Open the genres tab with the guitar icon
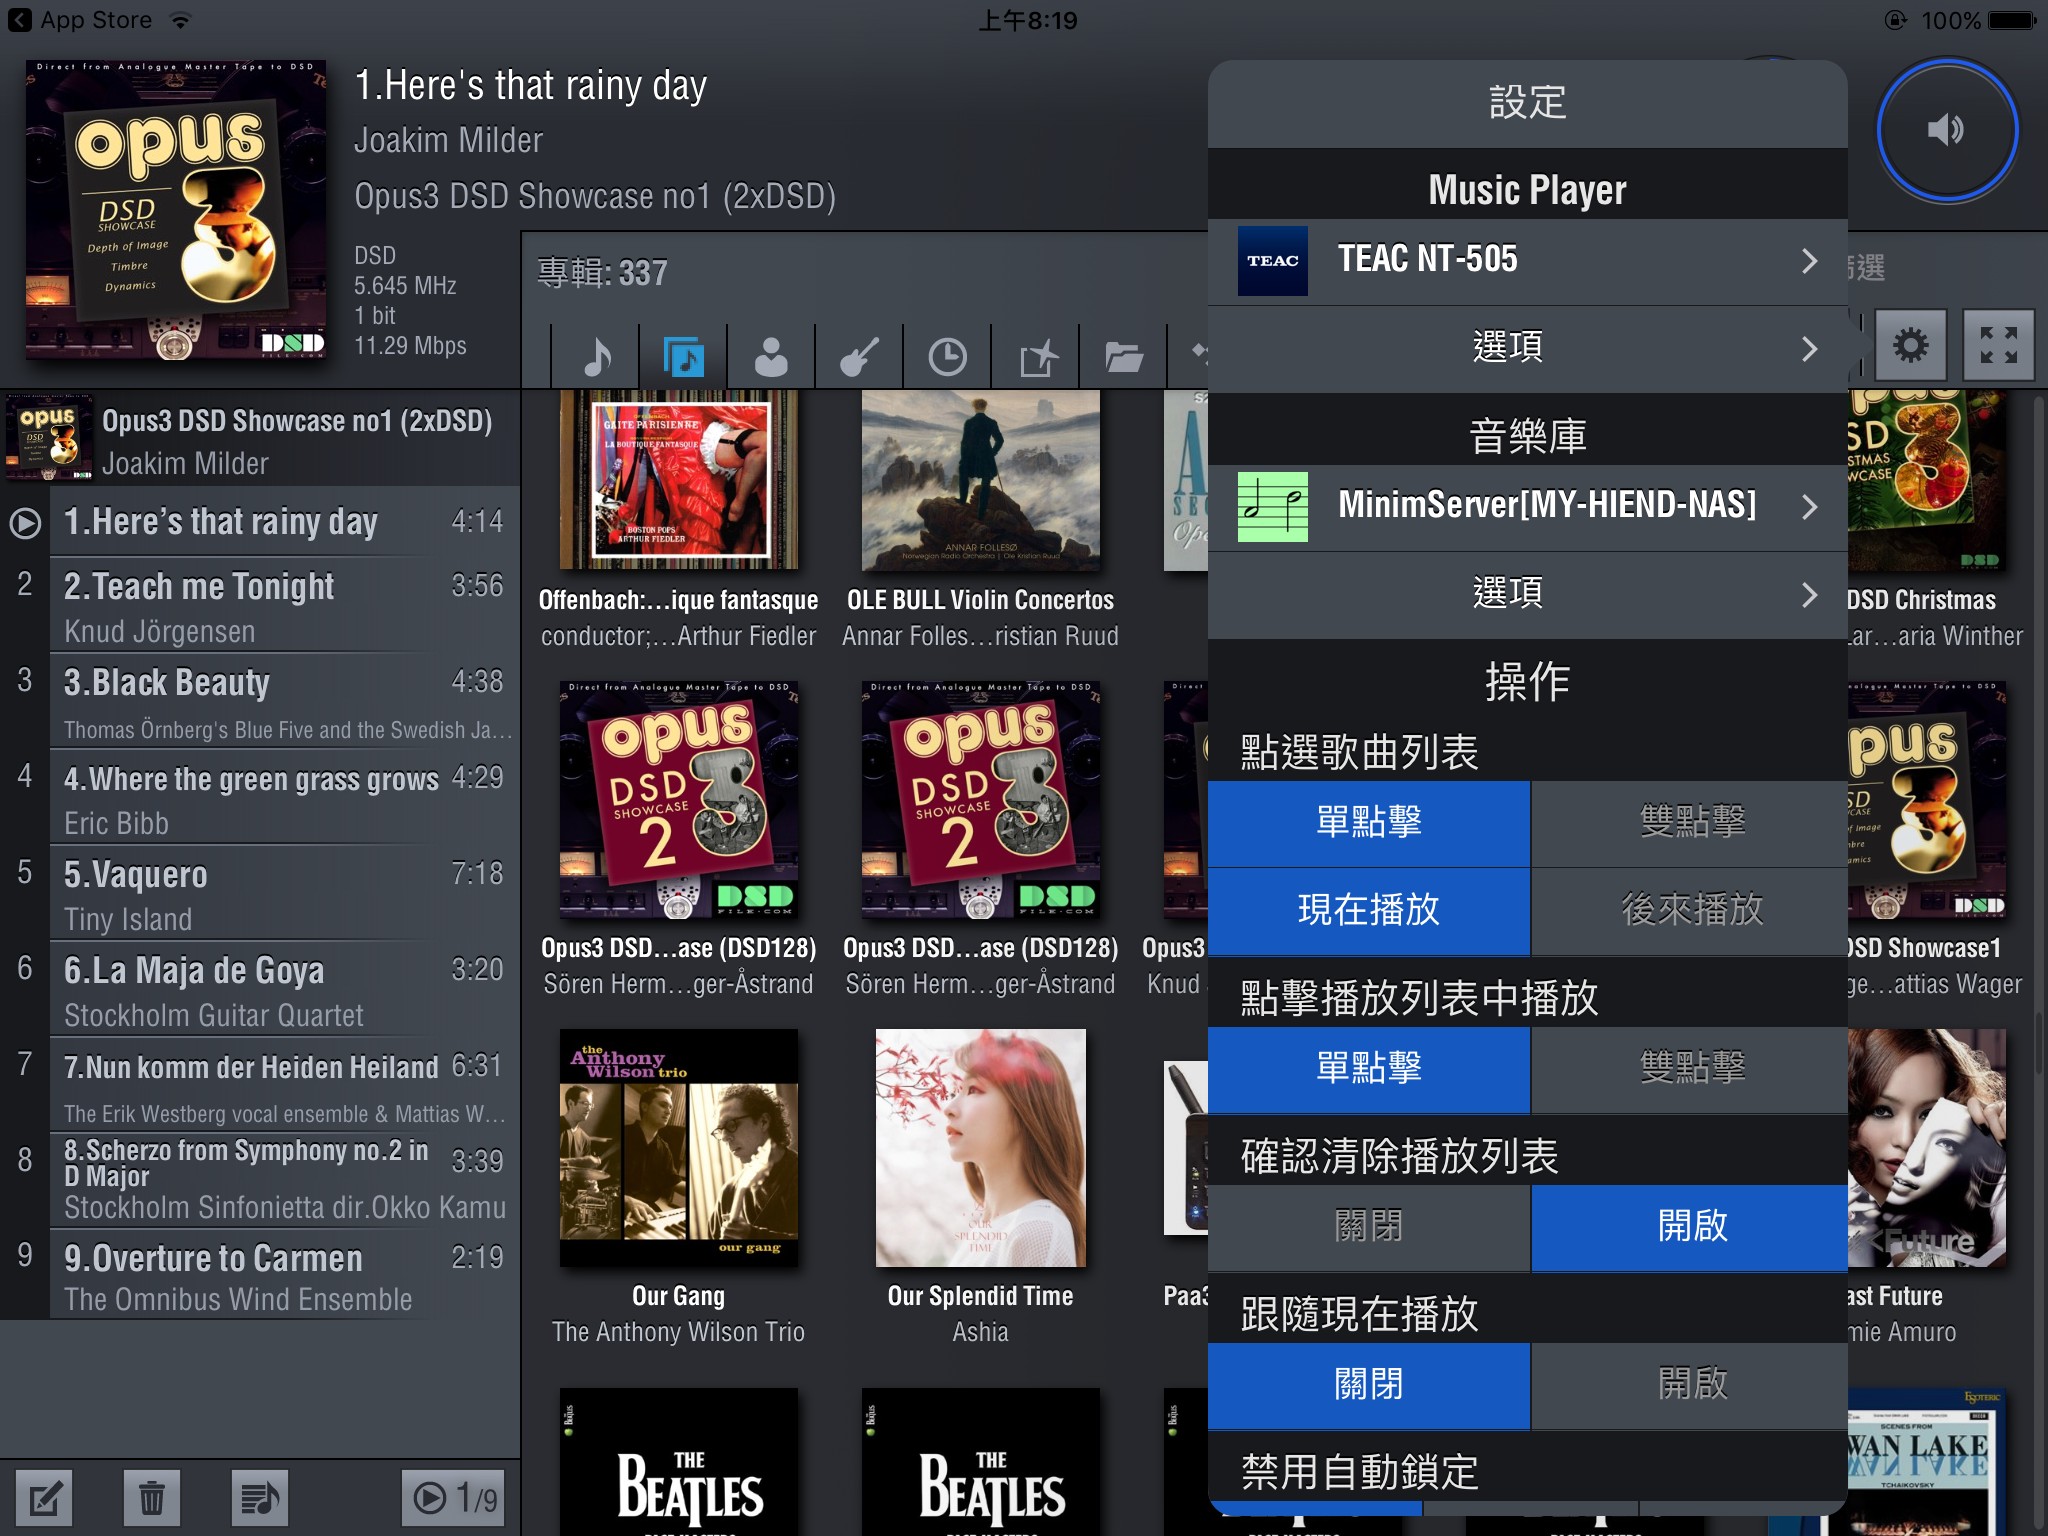Viewport: 2048px width, 1536px height. pyautogui.click(x=859, y=357)
